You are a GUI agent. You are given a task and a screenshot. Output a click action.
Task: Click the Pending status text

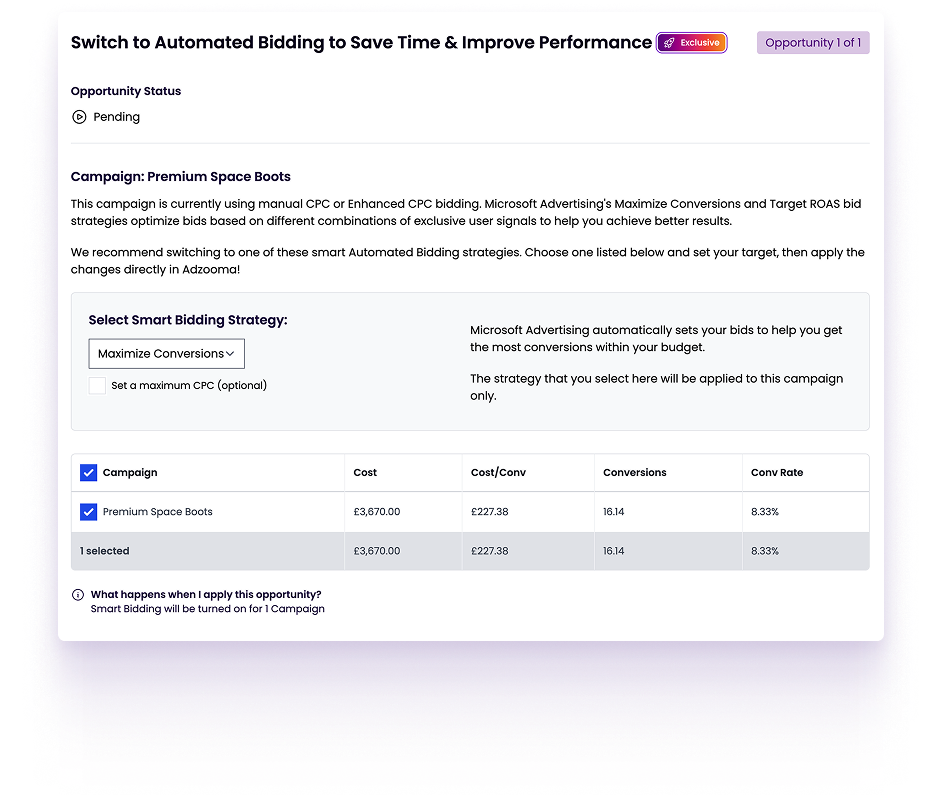point(116,117)
